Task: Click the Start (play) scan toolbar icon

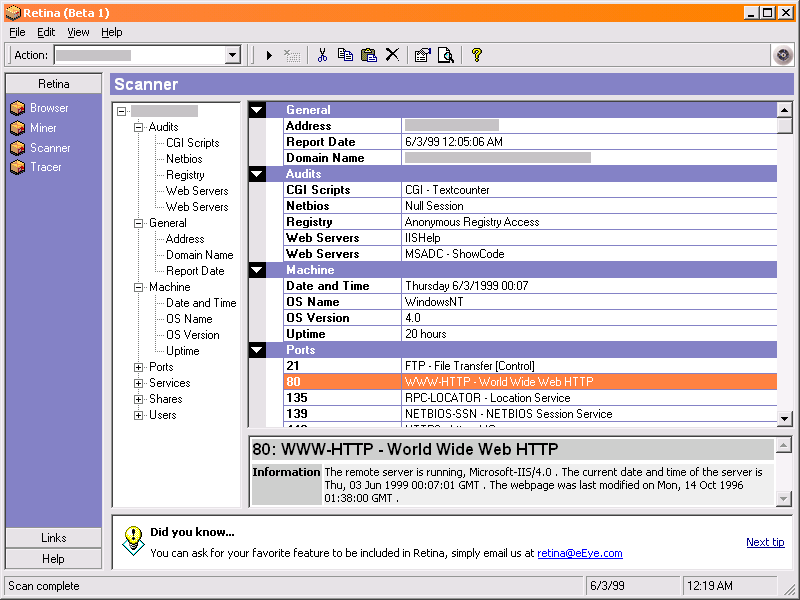Action: pyautogui.click(x=269, y=55)
